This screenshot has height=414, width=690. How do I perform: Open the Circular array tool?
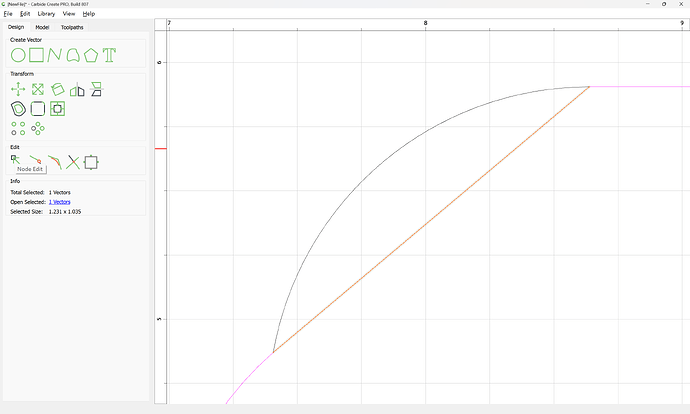click(x=38, y=128)
